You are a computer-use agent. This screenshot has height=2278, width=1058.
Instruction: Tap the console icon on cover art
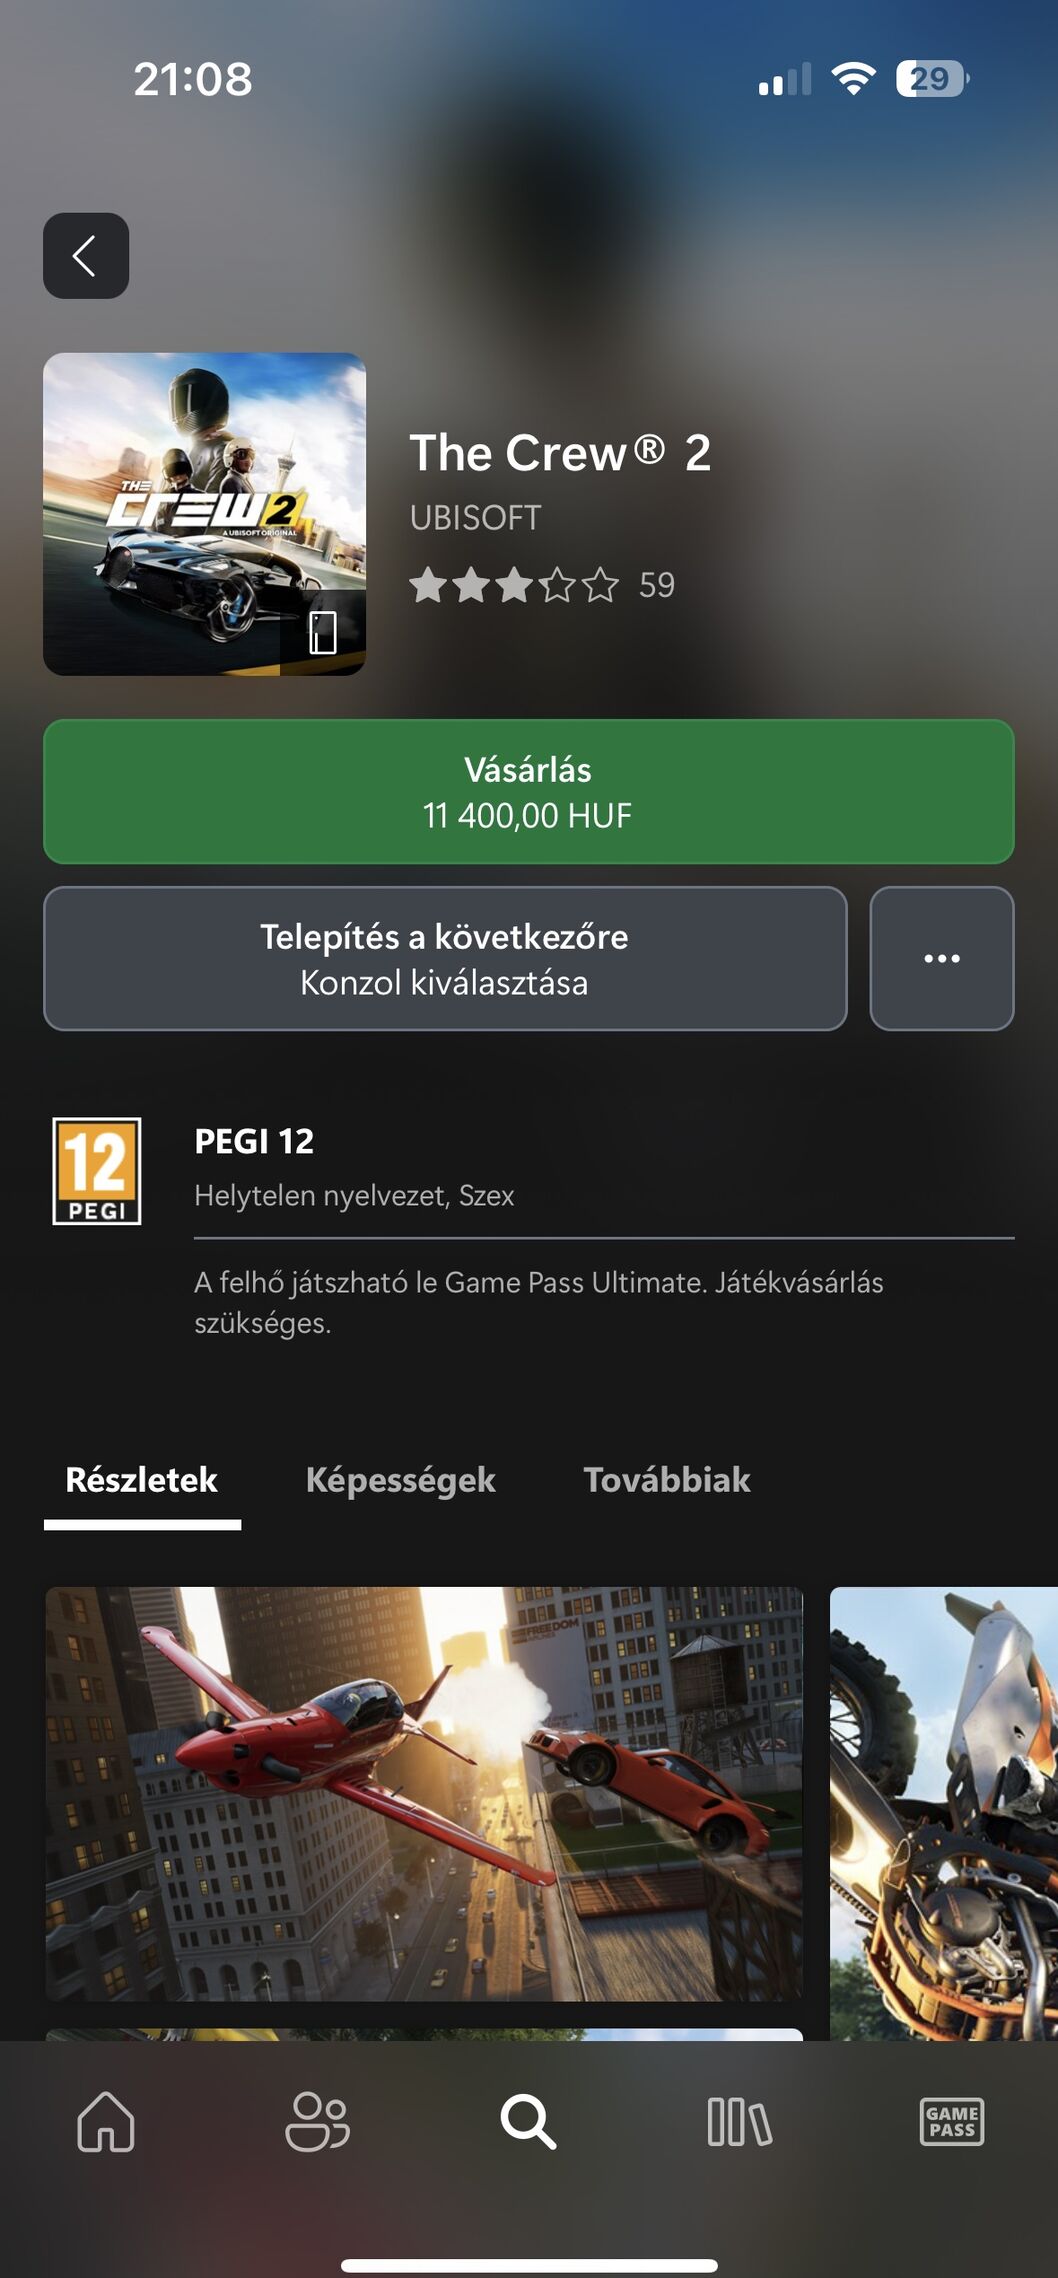322,632
